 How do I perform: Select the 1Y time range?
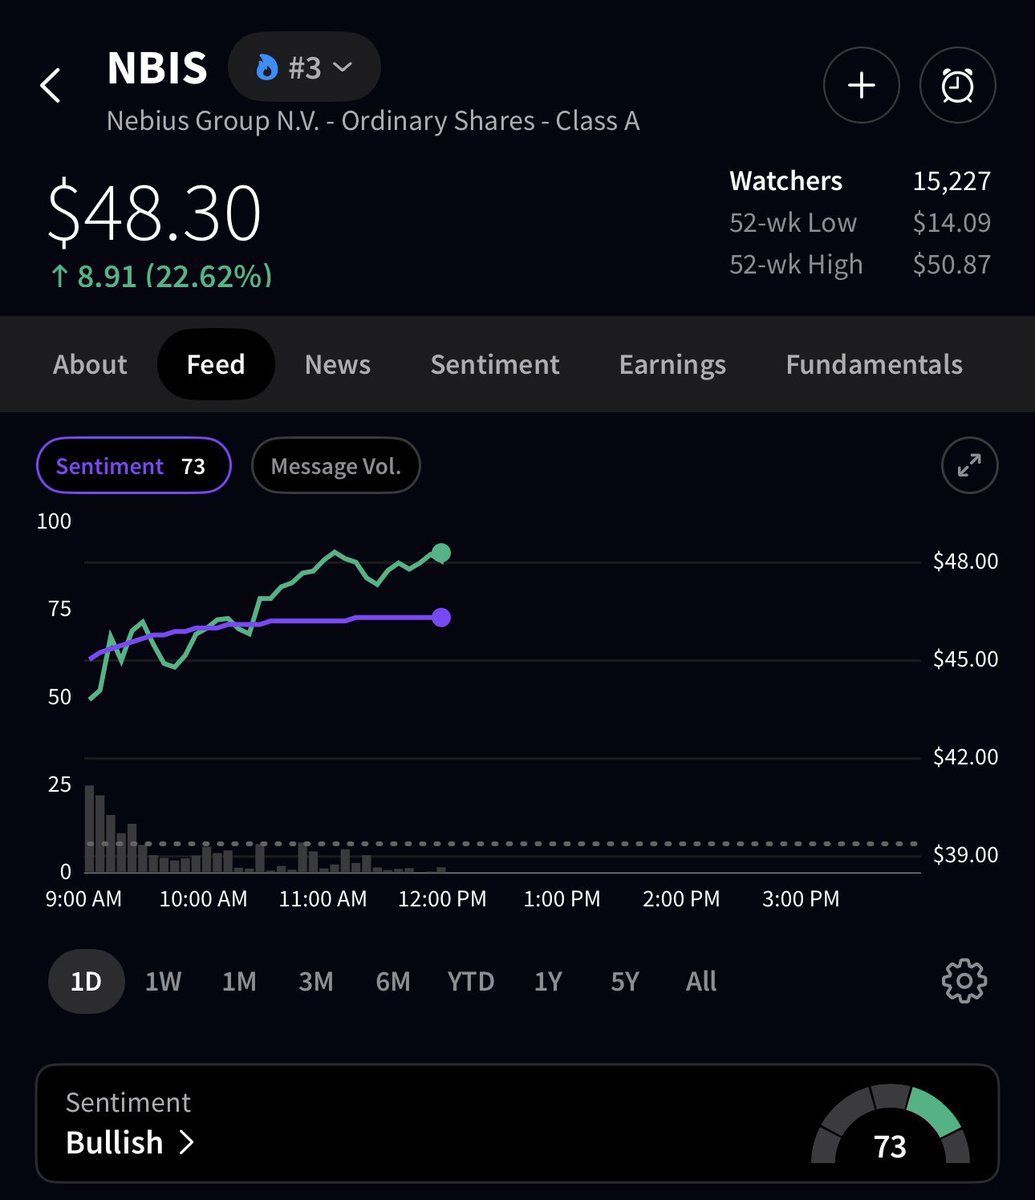tap(548, 981)
